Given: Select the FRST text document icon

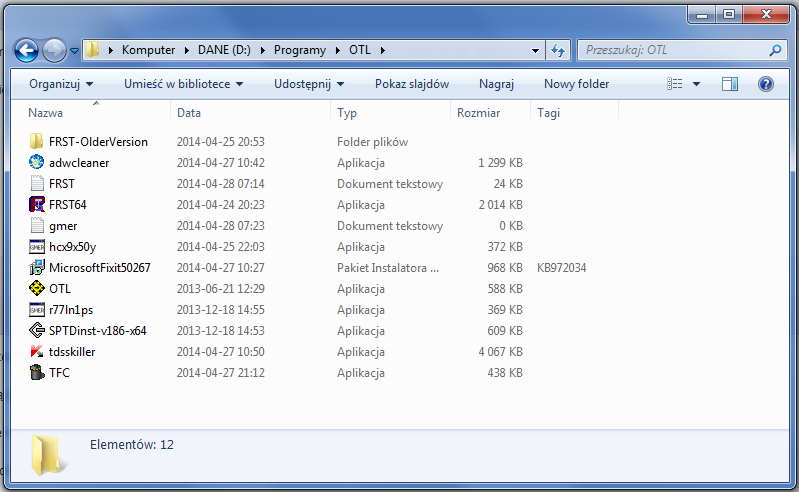Looking at the screenshot, I should [37, 183].
